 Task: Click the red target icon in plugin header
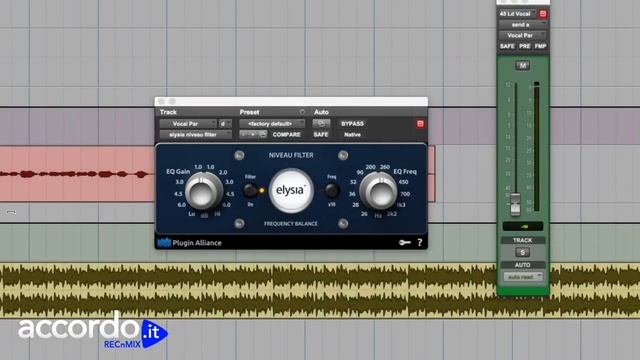pos(420,124)
